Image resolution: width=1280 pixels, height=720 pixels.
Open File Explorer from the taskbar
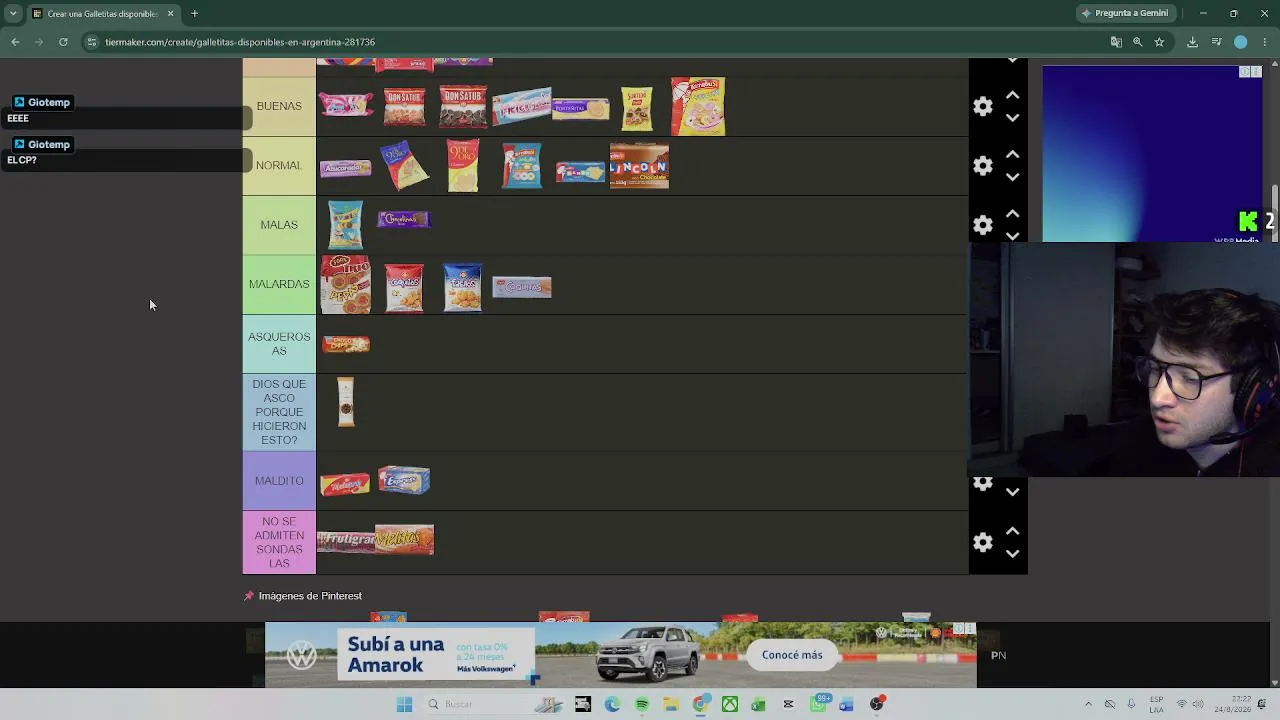coord(671,704)
